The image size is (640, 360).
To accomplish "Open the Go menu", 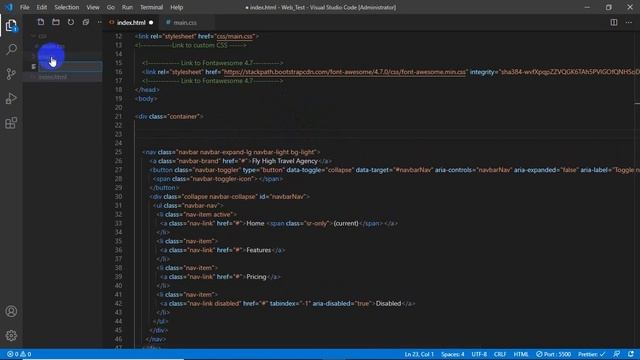I will pyautogui.click(x=111, y=7).
